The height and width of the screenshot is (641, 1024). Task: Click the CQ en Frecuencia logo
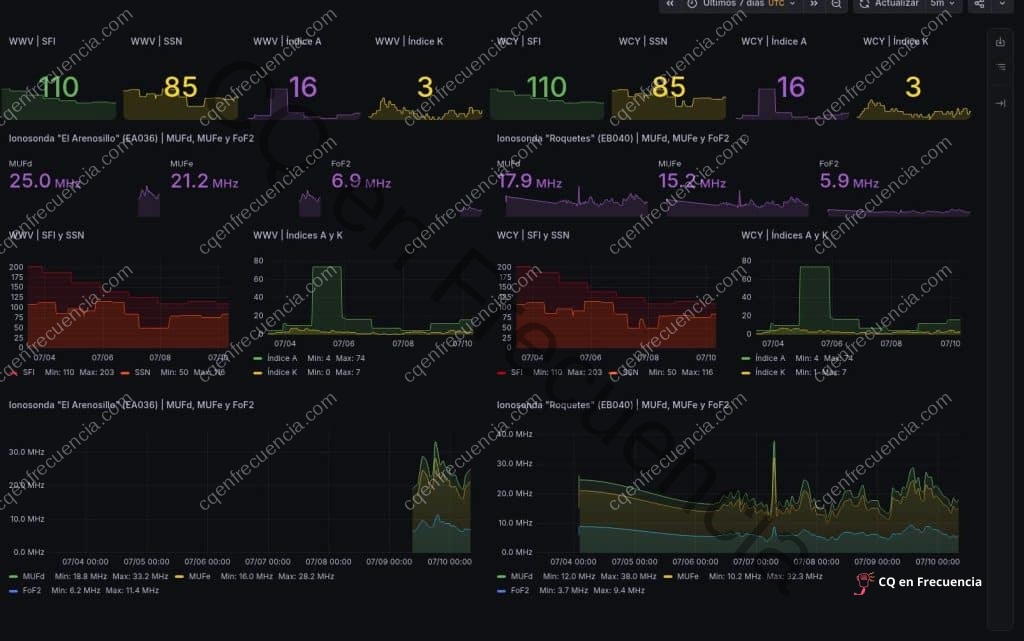(x=918, y=582)
